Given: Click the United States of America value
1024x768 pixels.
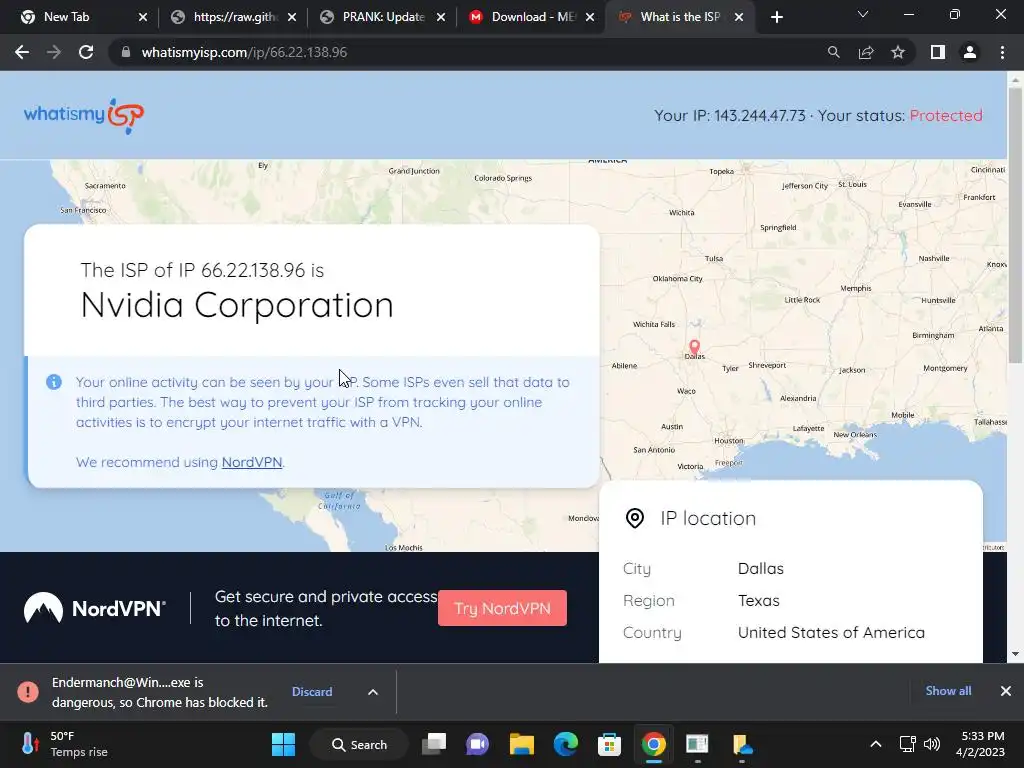Looking at the screenshot, I should [x=831, y=632].
